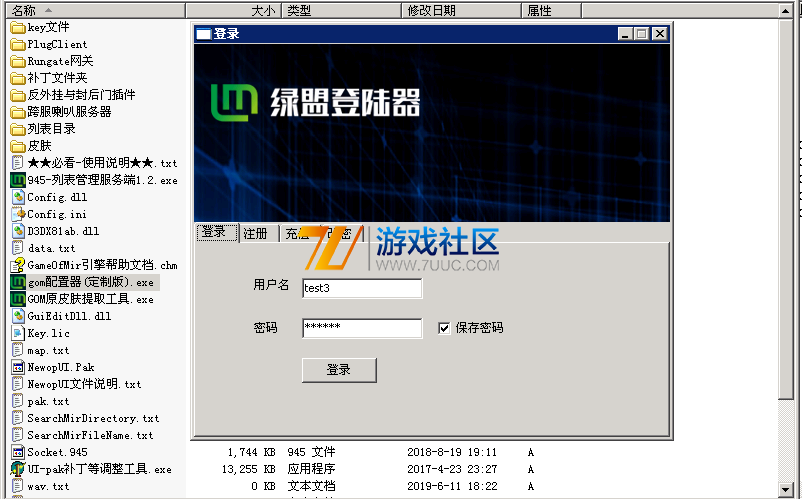The height and width of the screenshot is (499, 802).
Task: Click the file list scroll down arrow
Action: (786, 489)
